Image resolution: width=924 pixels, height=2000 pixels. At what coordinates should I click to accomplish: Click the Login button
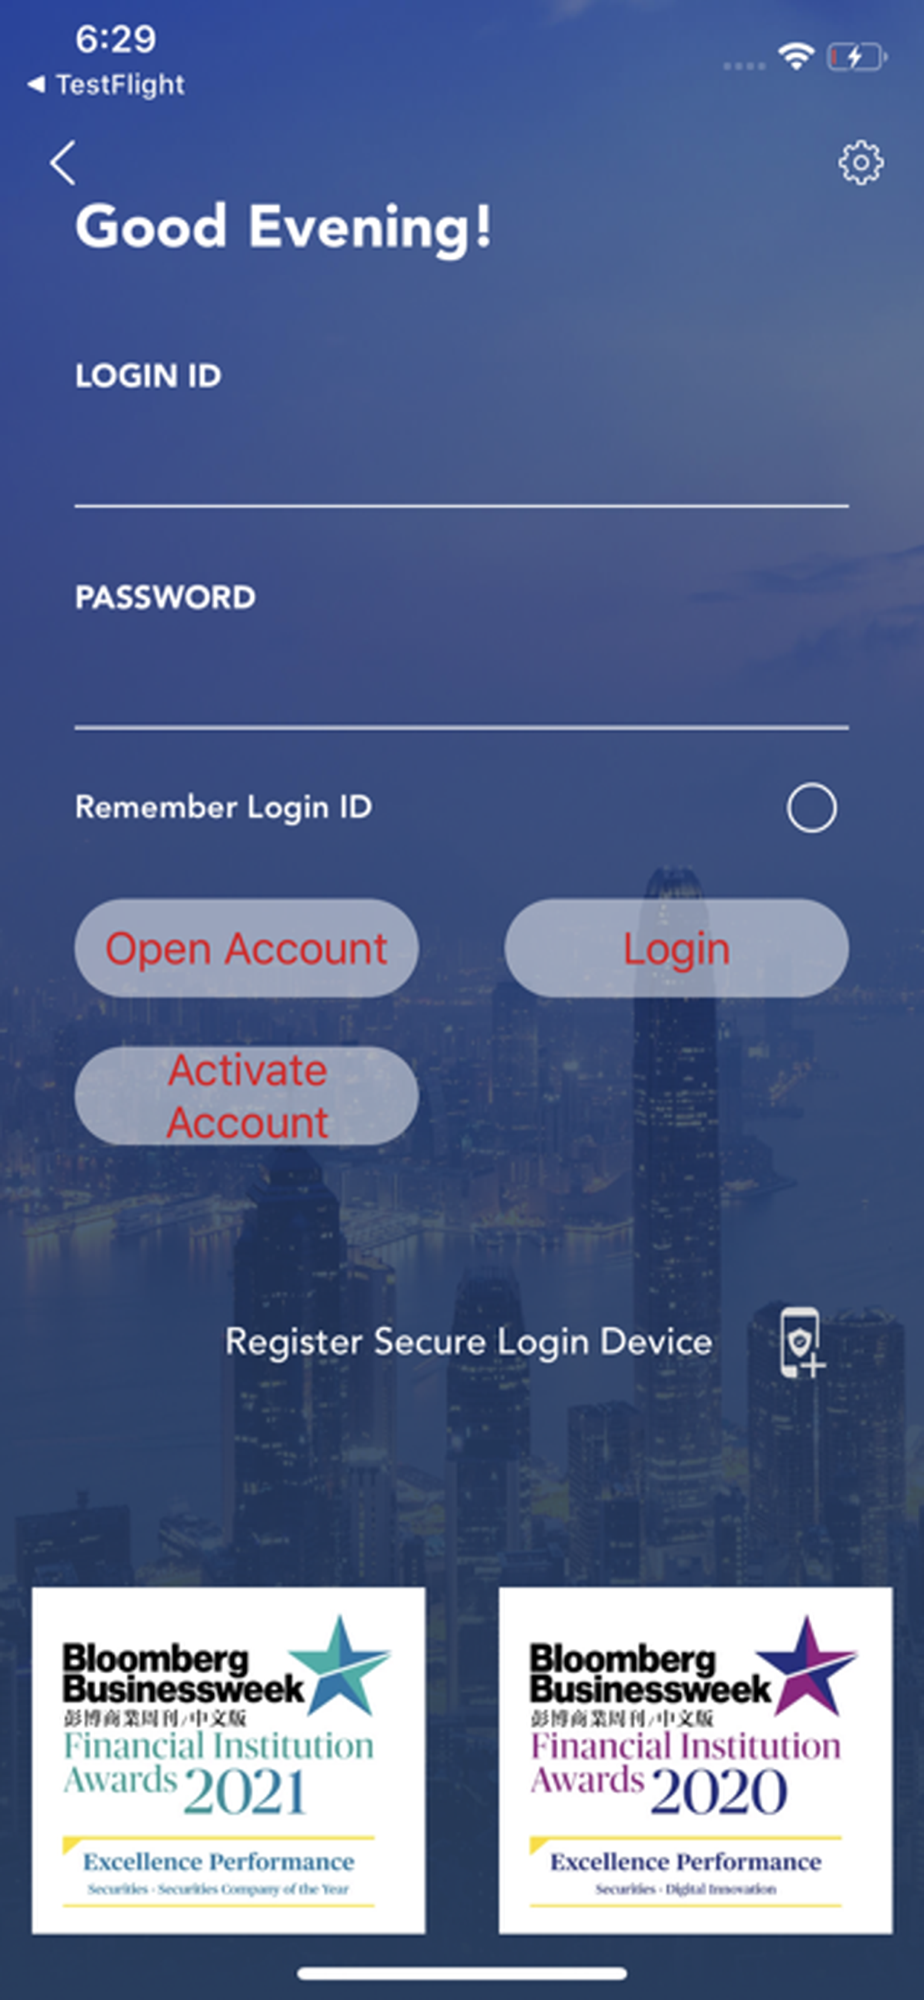click(677, 948)
